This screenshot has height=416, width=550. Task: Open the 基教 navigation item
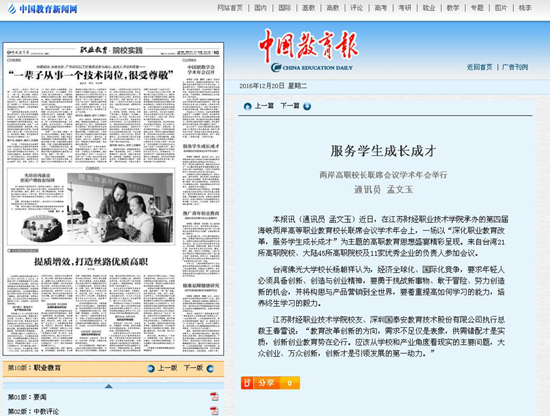coord(308,8)
